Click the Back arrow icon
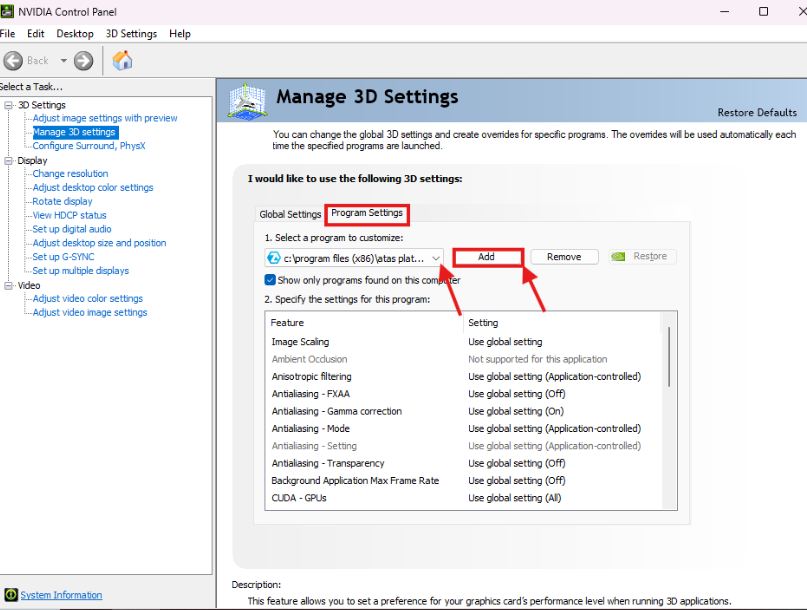 tap(13, 61)
